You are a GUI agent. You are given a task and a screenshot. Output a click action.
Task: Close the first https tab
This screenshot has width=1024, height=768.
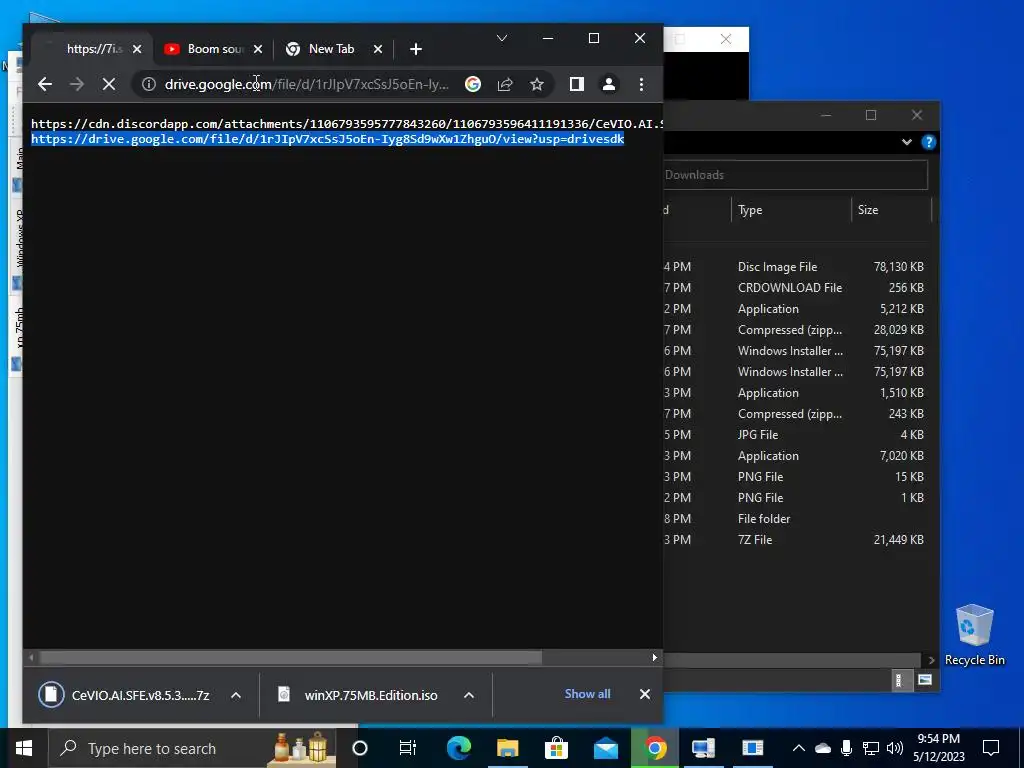(x=136, y=49)
